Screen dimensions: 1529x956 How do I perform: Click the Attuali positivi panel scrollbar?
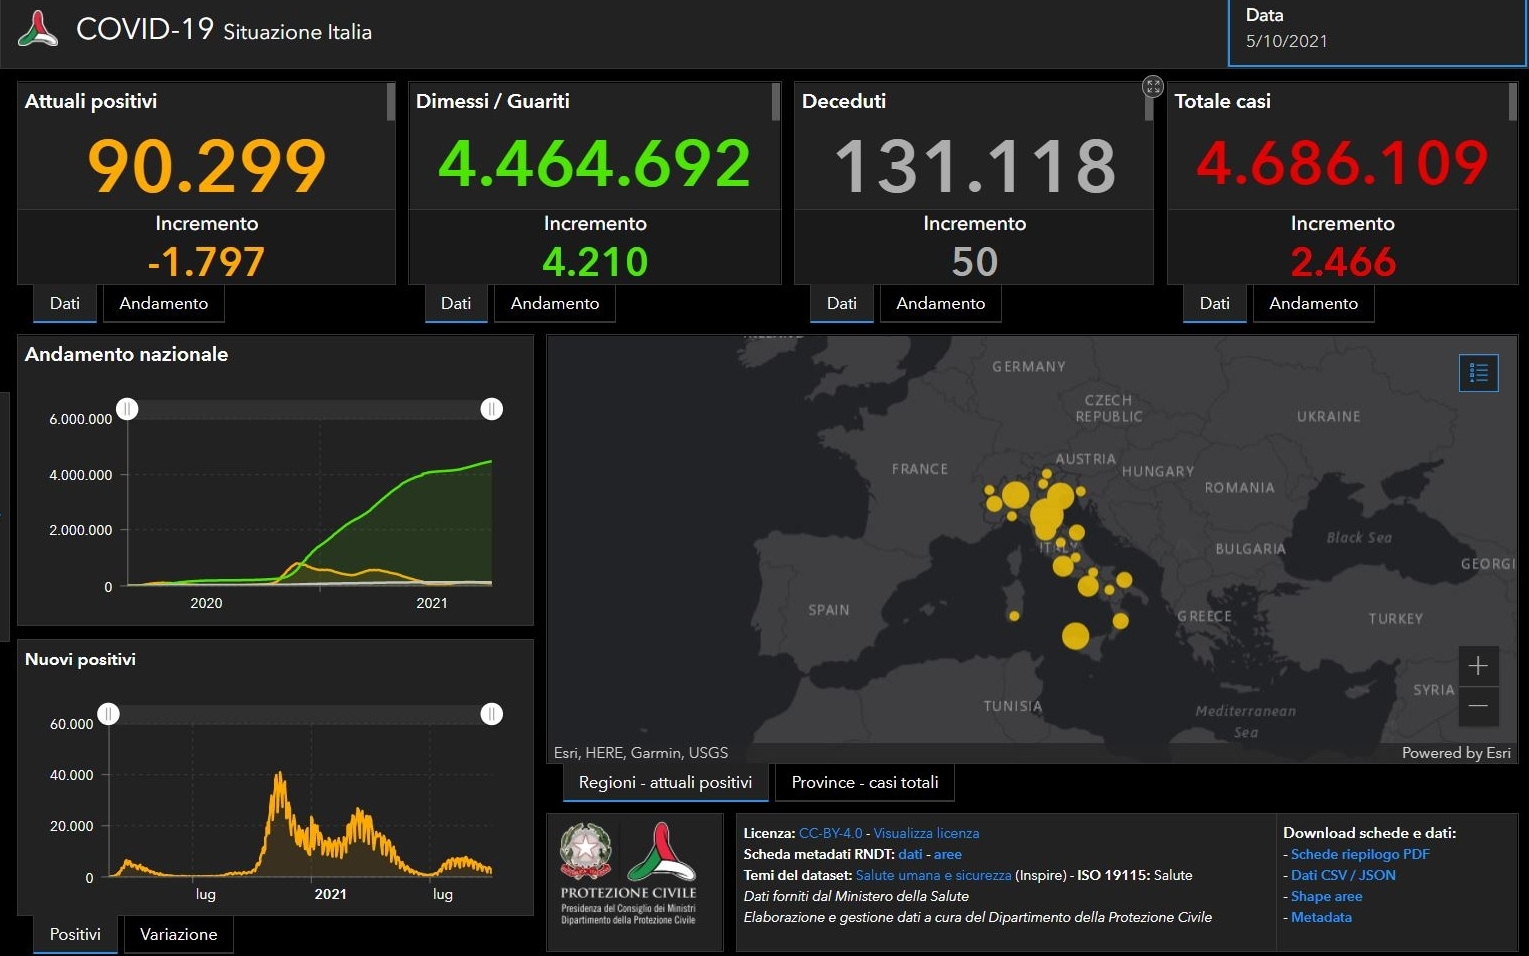click(x=390, y=102)
